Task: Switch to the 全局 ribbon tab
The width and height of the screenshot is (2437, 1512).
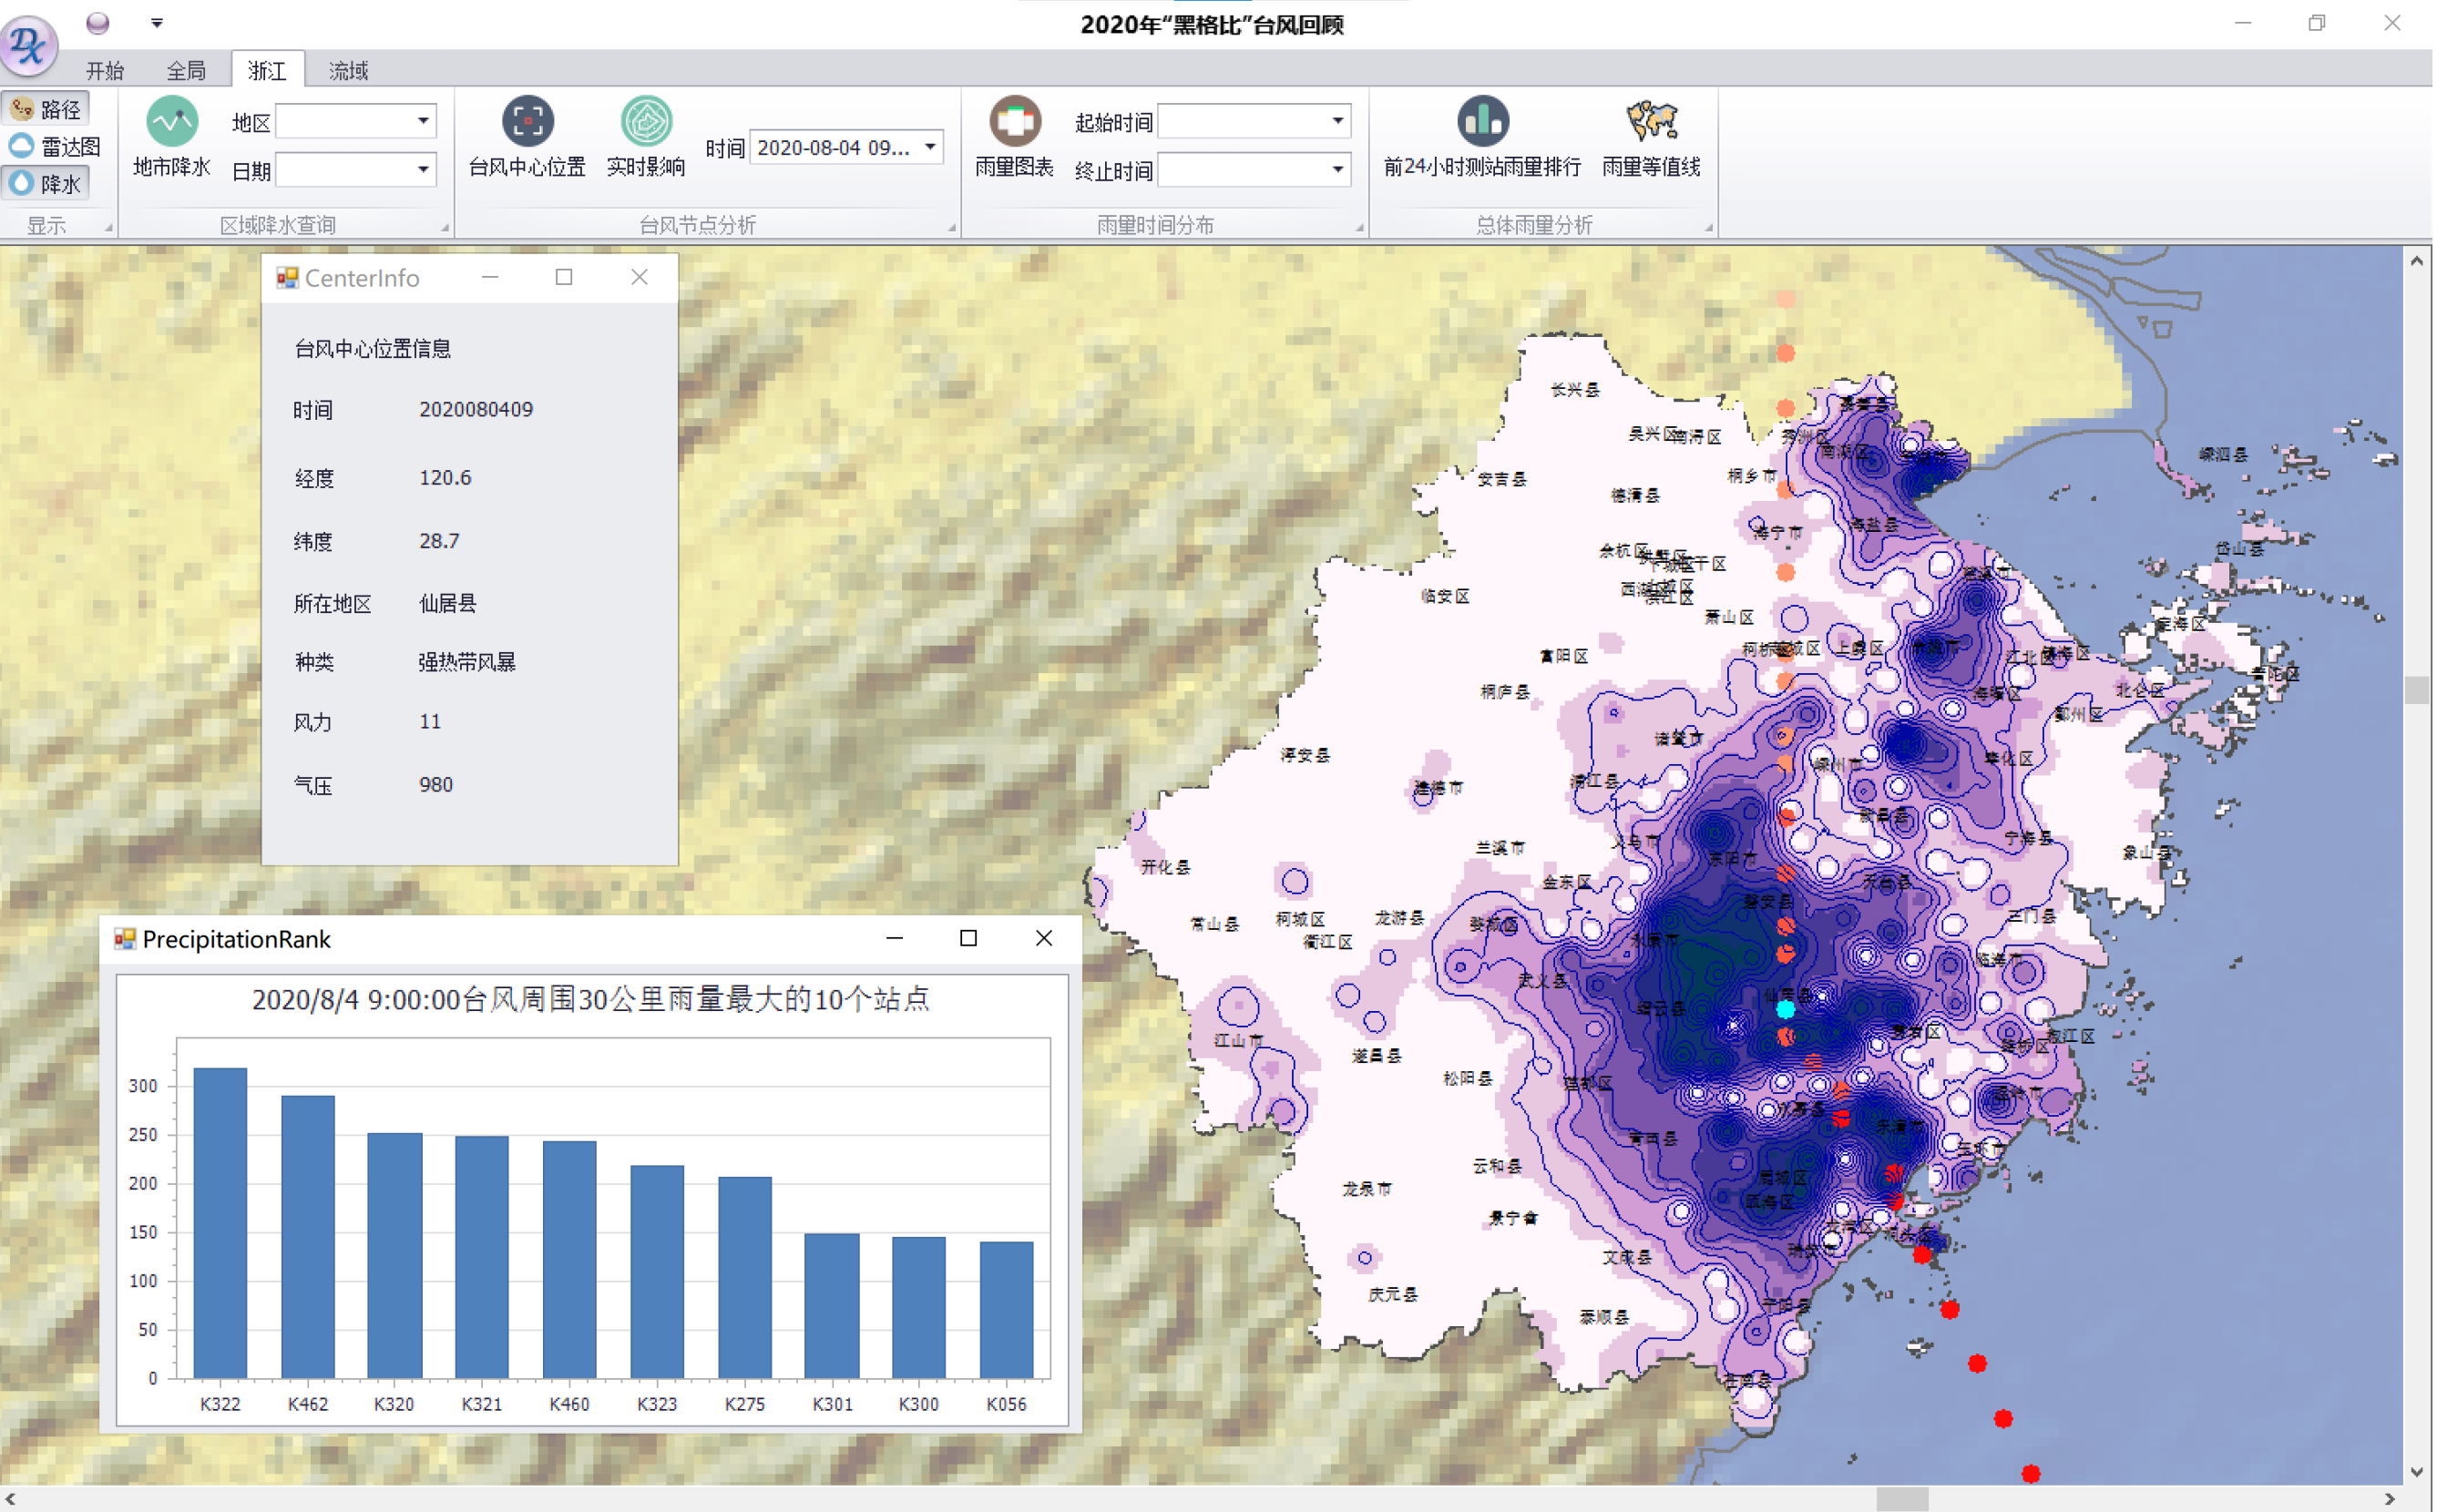Action: click(x=186, y=70)
